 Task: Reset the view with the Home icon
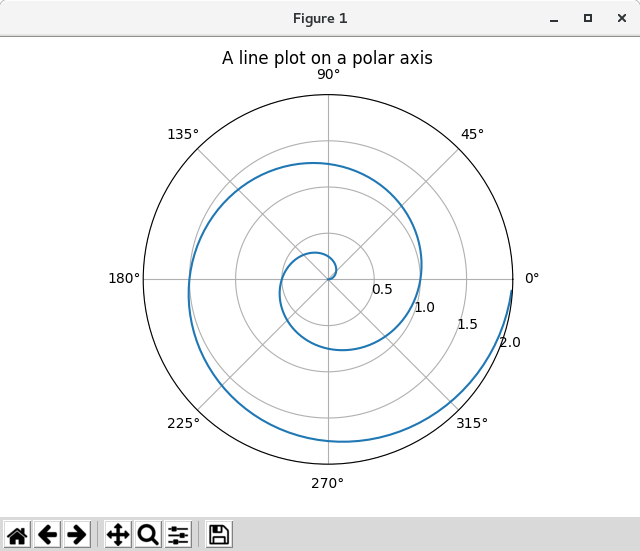tap(18, 535)
